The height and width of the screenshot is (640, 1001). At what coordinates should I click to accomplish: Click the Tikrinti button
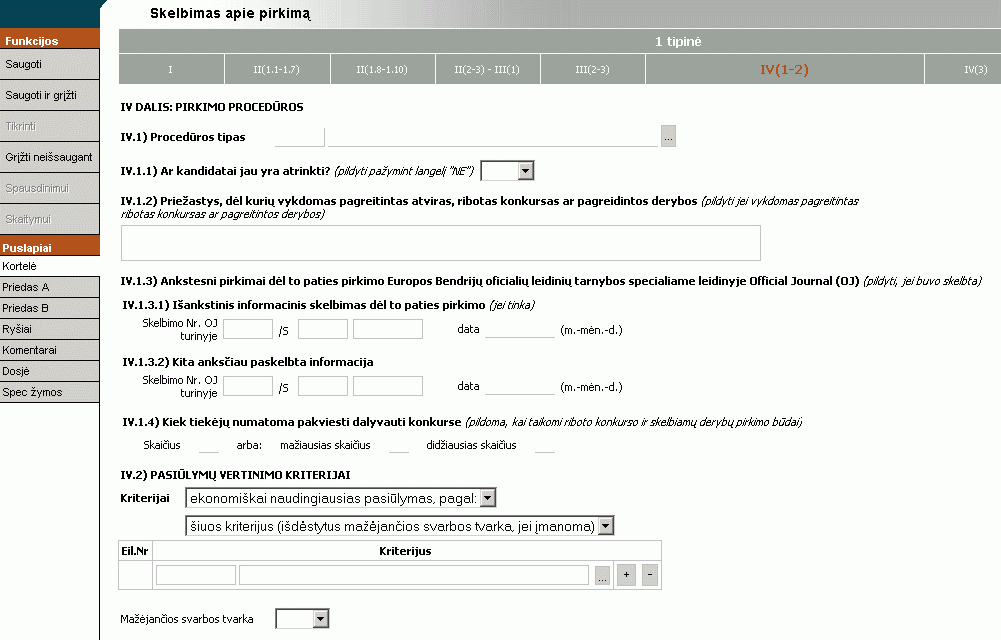tap(50, 126)
